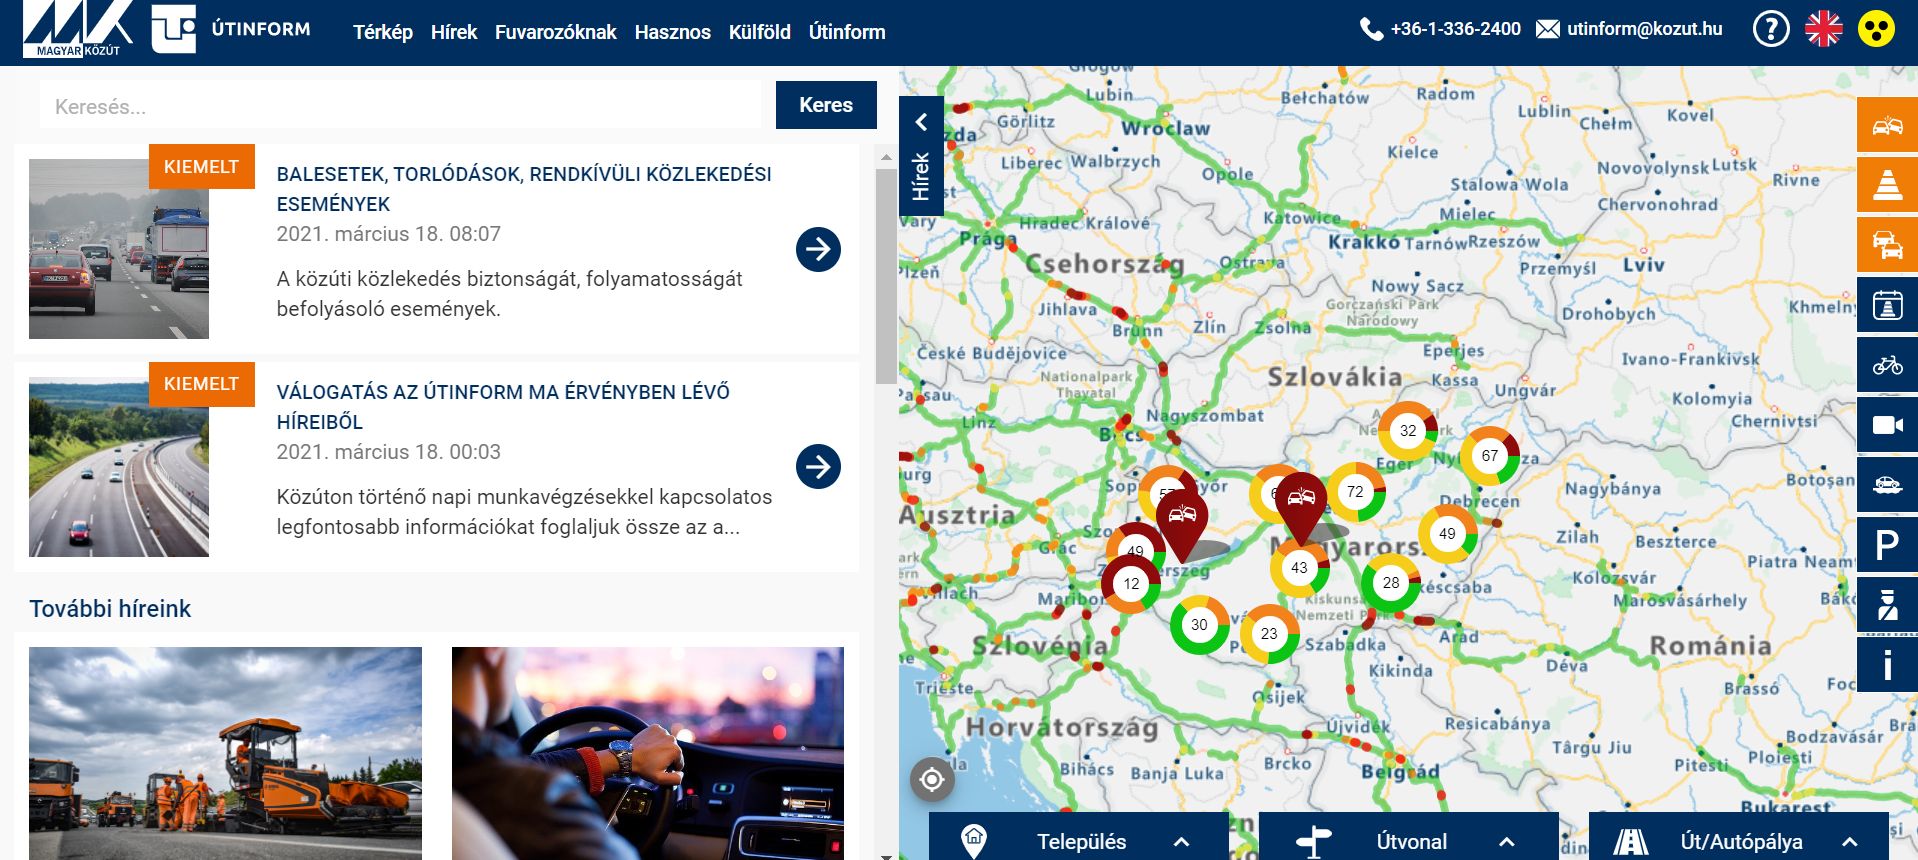The image size is (1918, 860).
Task: Expand the Útvonal route panel
Action: coord(1409,840)
